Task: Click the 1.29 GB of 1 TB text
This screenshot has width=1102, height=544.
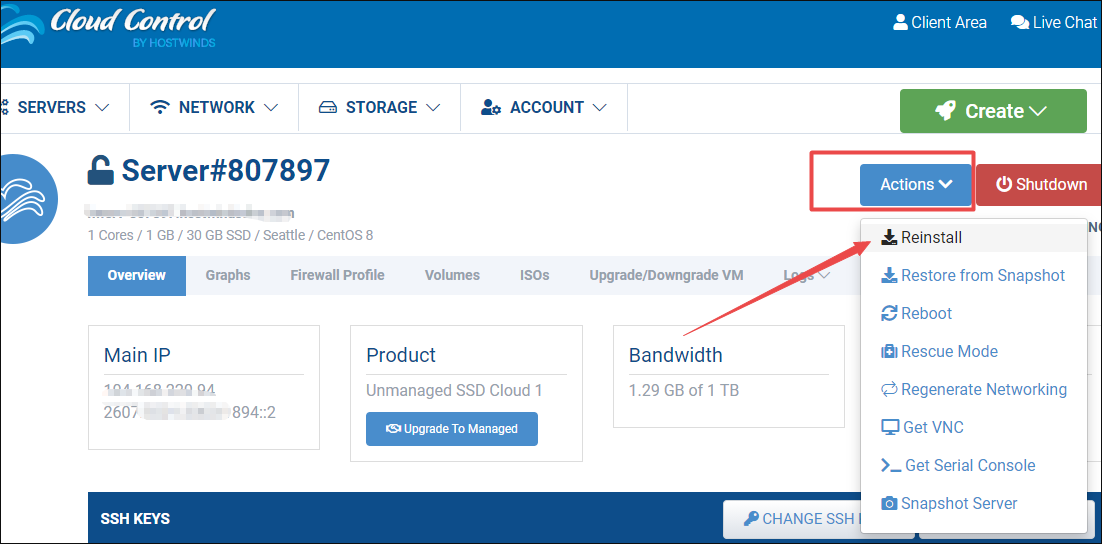Action: (684, 390)
